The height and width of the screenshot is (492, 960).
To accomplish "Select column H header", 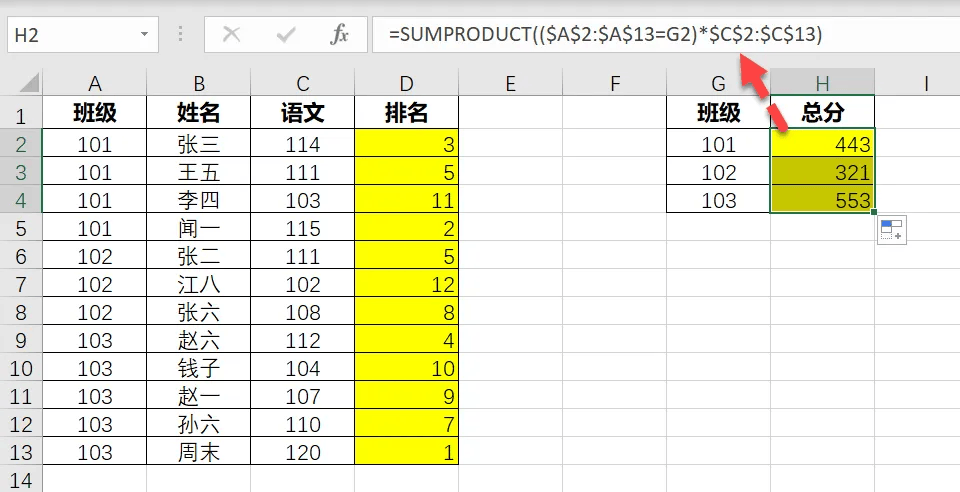I will [x=822, y=83].
